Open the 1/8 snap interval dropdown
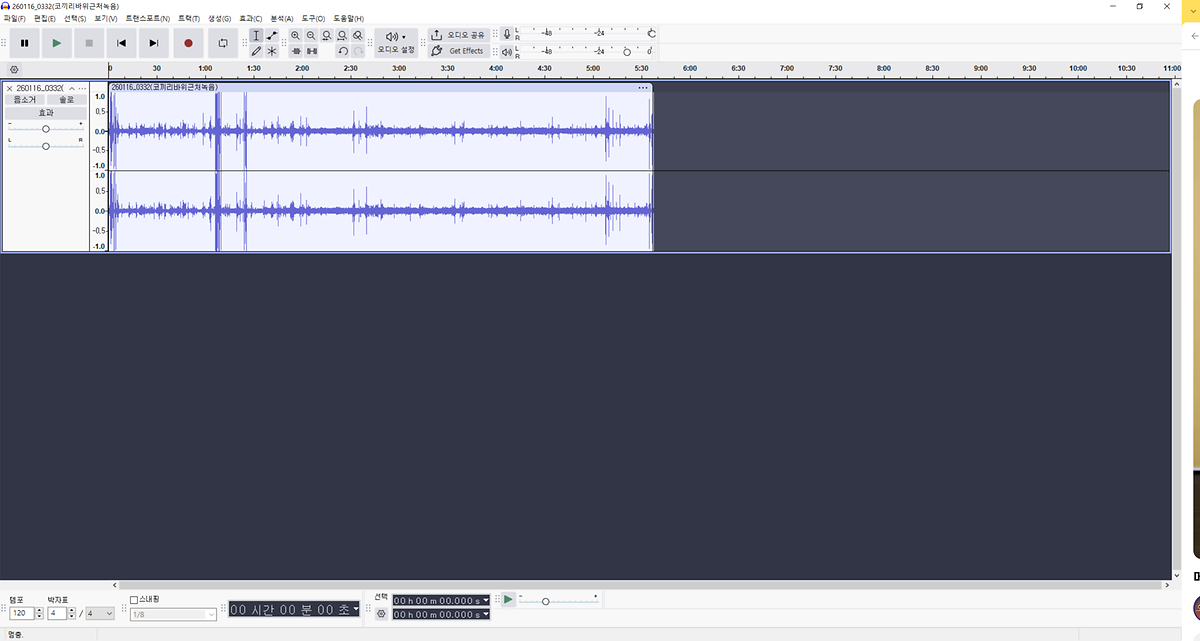This screenshot has height=641, width=1200. click(x=173, y=614)
